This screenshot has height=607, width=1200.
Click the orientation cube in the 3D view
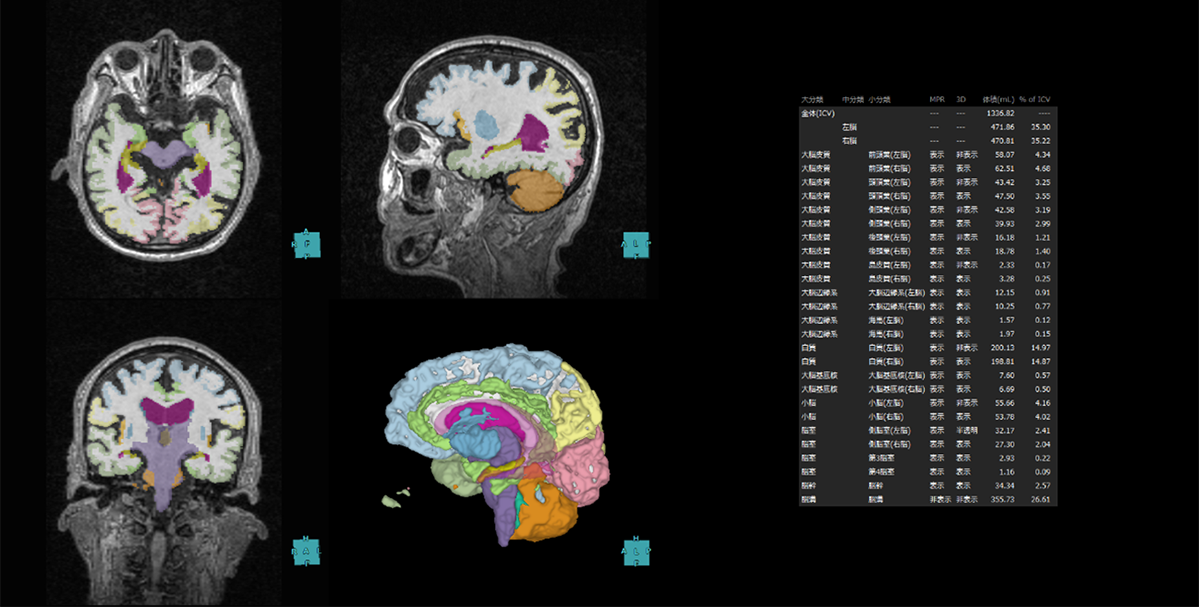(x=636, y=551)
